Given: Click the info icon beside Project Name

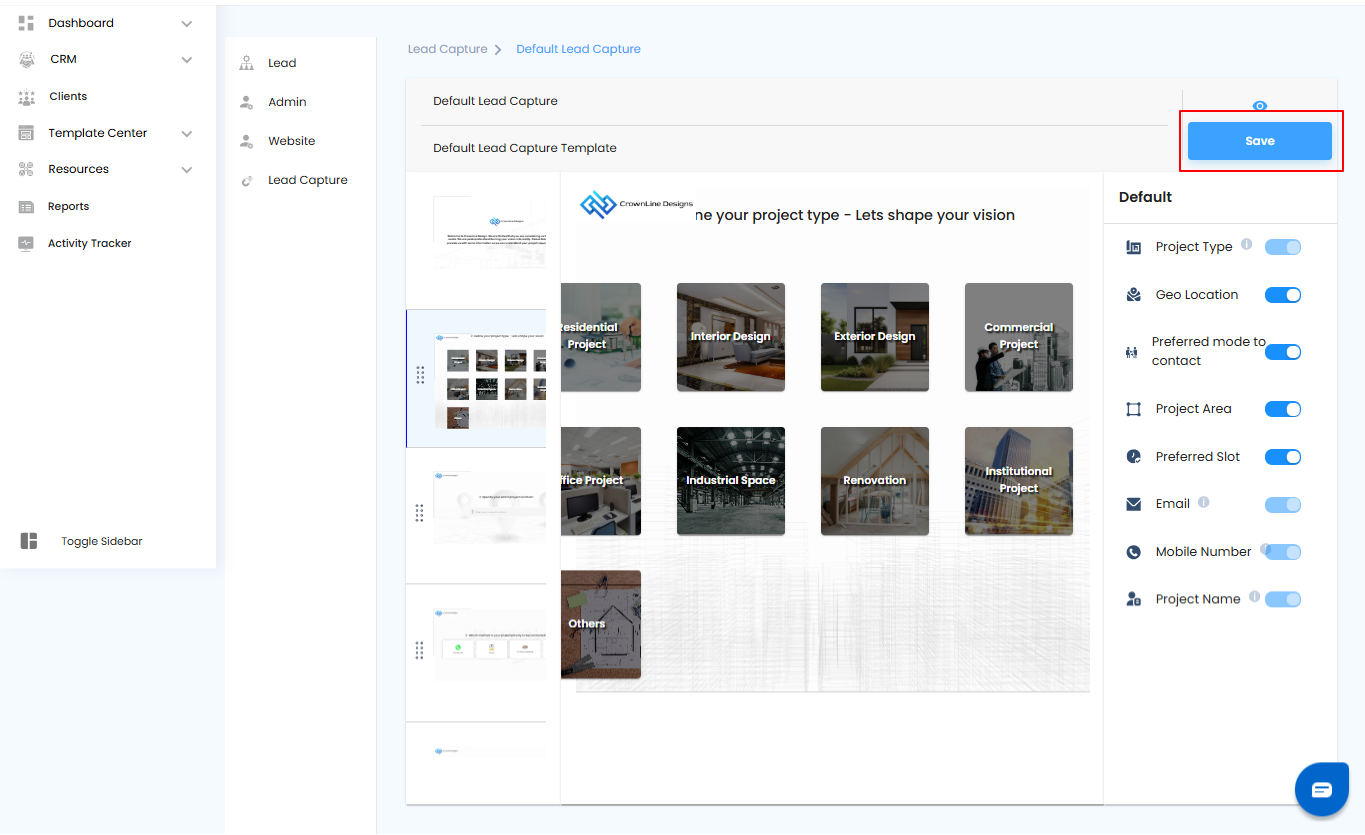Looking at the screenshot, I should pyautogui.click(x=1254, y=597).
